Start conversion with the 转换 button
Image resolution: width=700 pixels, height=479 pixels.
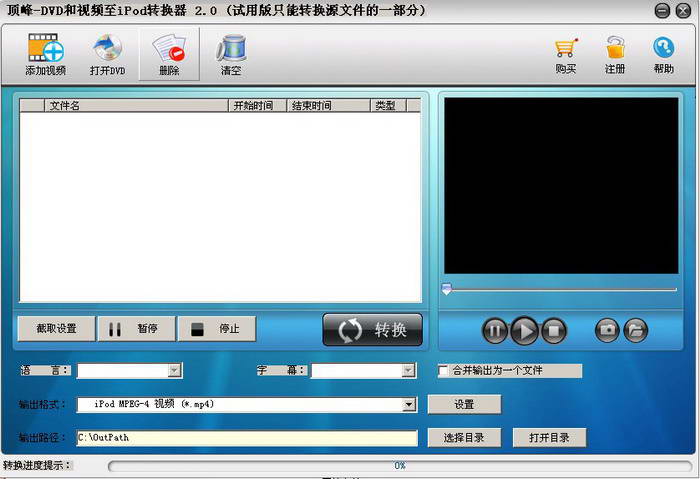[x=373, y=330]
